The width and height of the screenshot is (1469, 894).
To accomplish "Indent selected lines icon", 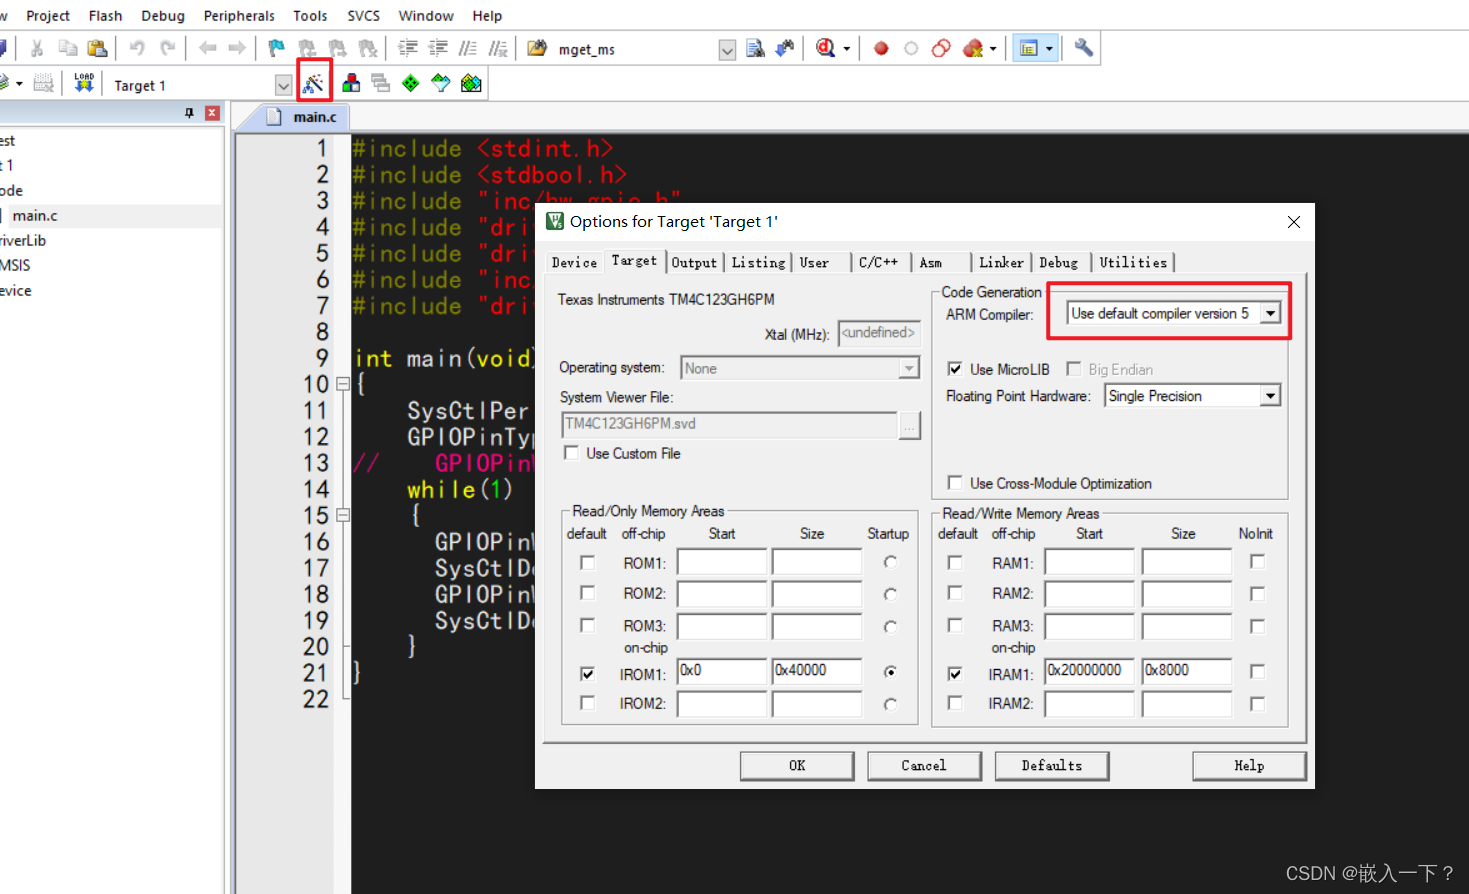I will coord(408,48).
